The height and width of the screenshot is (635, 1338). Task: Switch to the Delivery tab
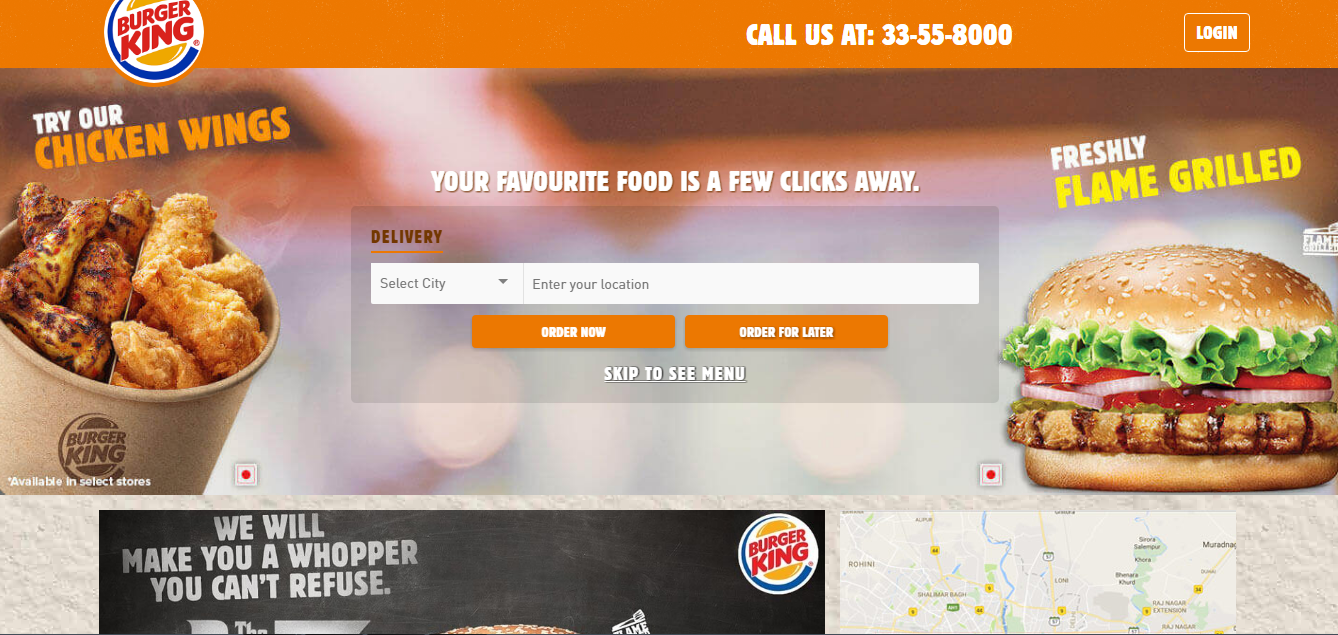[406, 238]
